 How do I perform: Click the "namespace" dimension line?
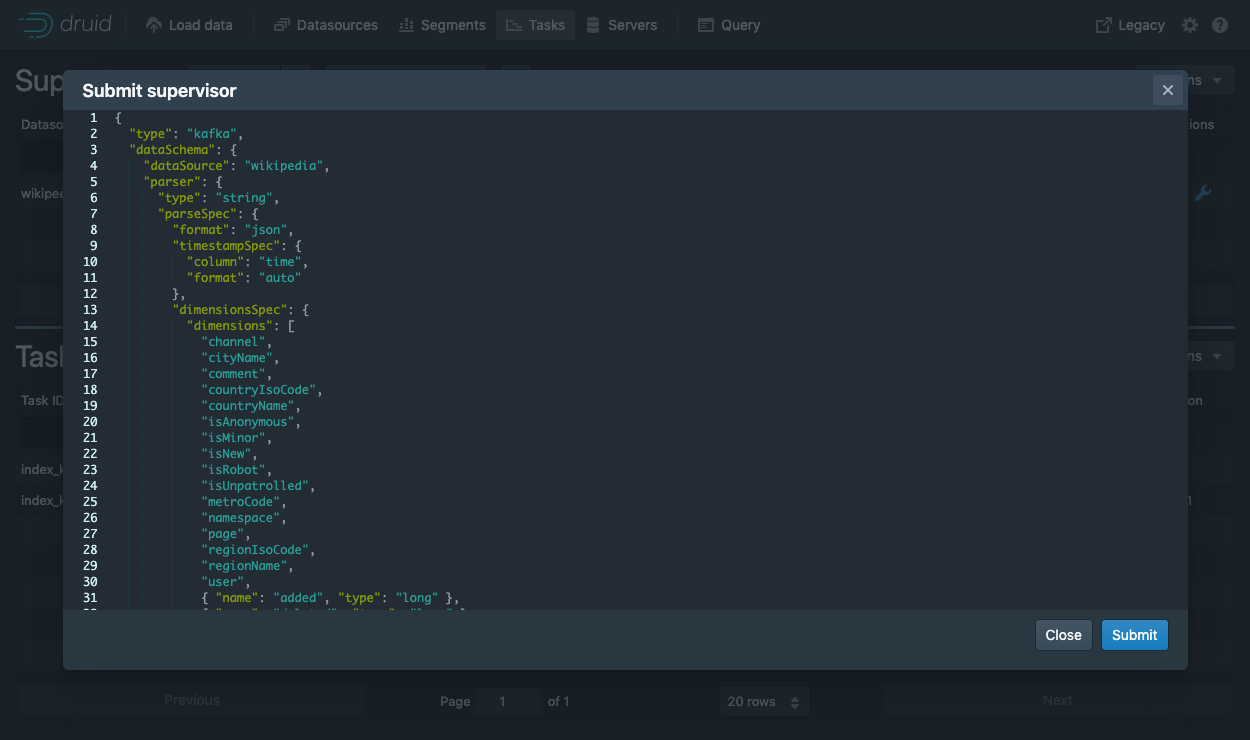tap(244, 518)
